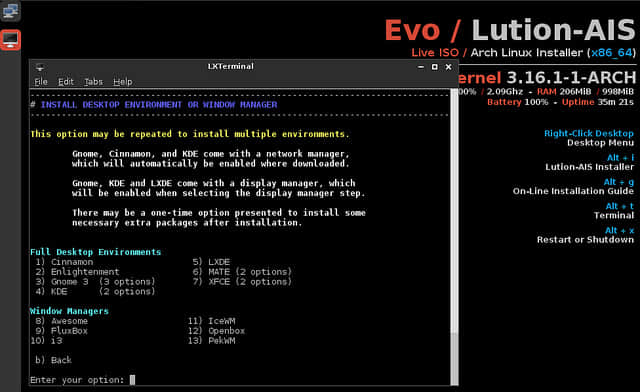Open the Edit menu

66,82
